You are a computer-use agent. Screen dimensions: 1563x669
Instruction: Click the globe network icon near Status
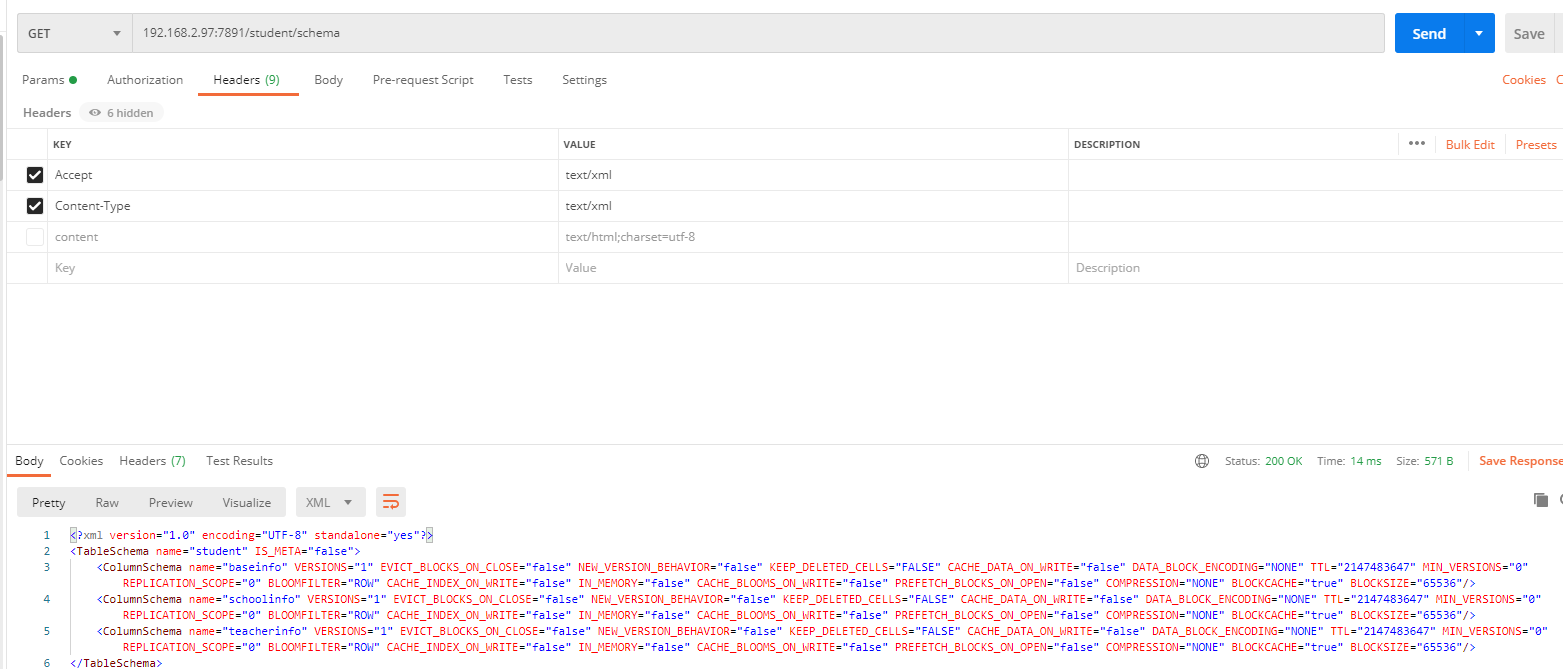tap(1201, 461)
